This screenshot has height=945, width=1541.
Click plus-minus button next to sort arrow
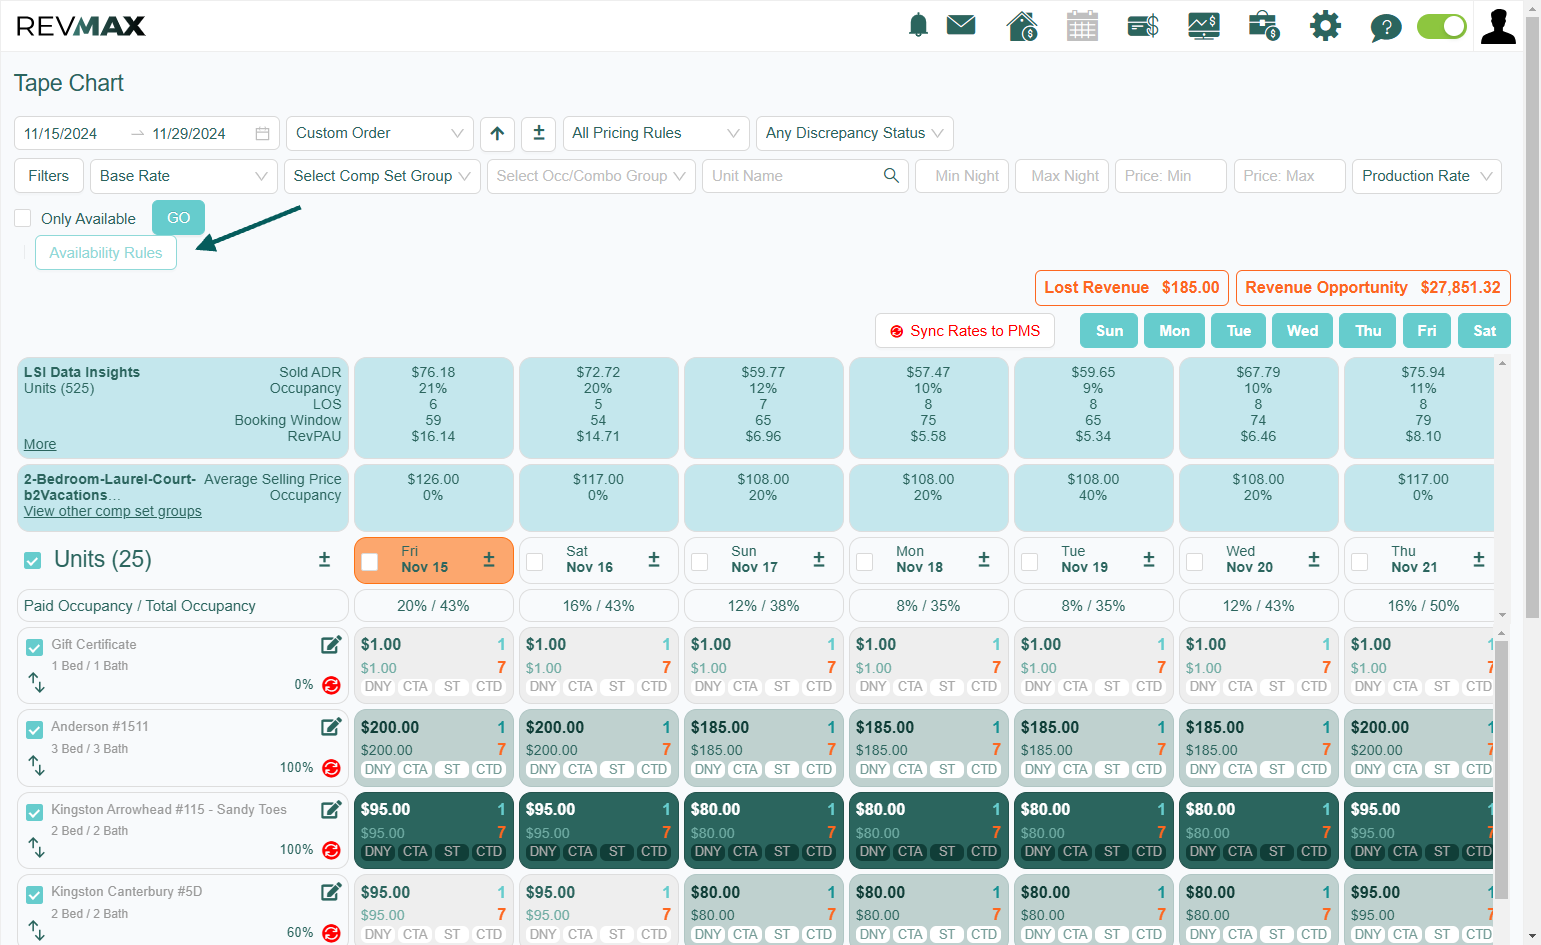pyautogui.click(x=538, y=133)
